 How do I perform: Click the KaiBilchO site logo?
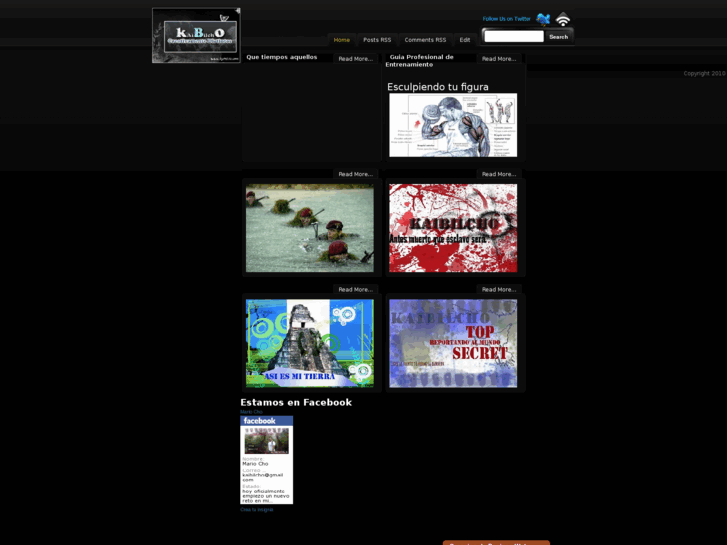(x=196, y=35)
